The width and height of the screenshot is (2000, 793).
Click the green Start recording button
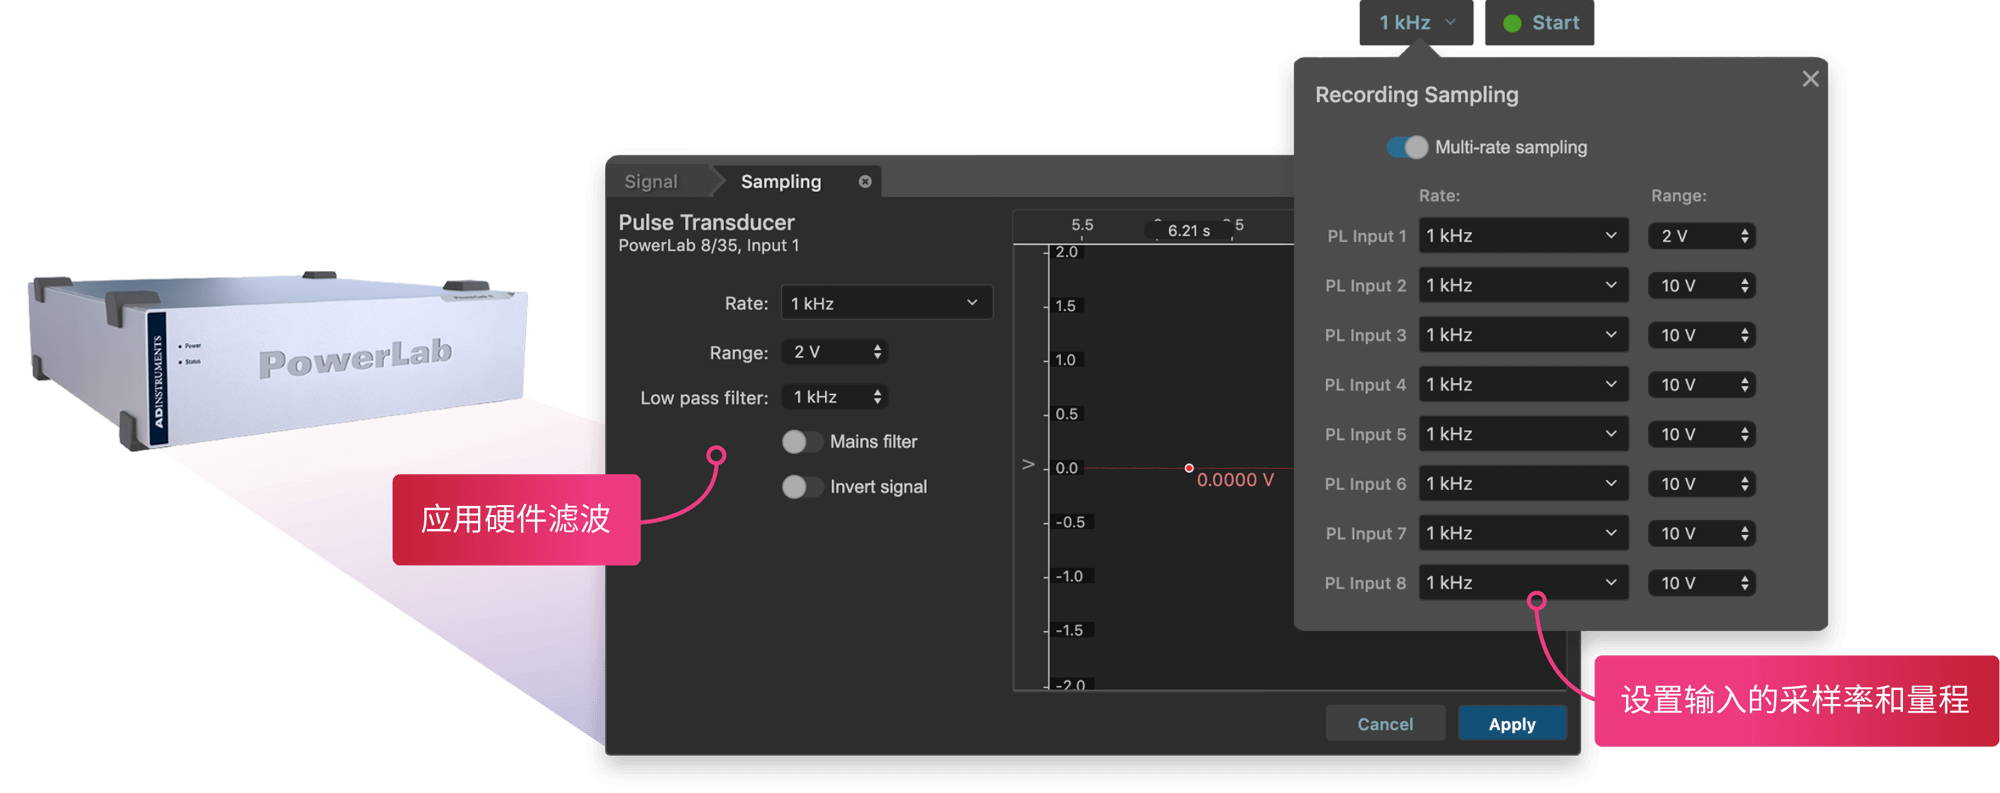[1540, 23]
